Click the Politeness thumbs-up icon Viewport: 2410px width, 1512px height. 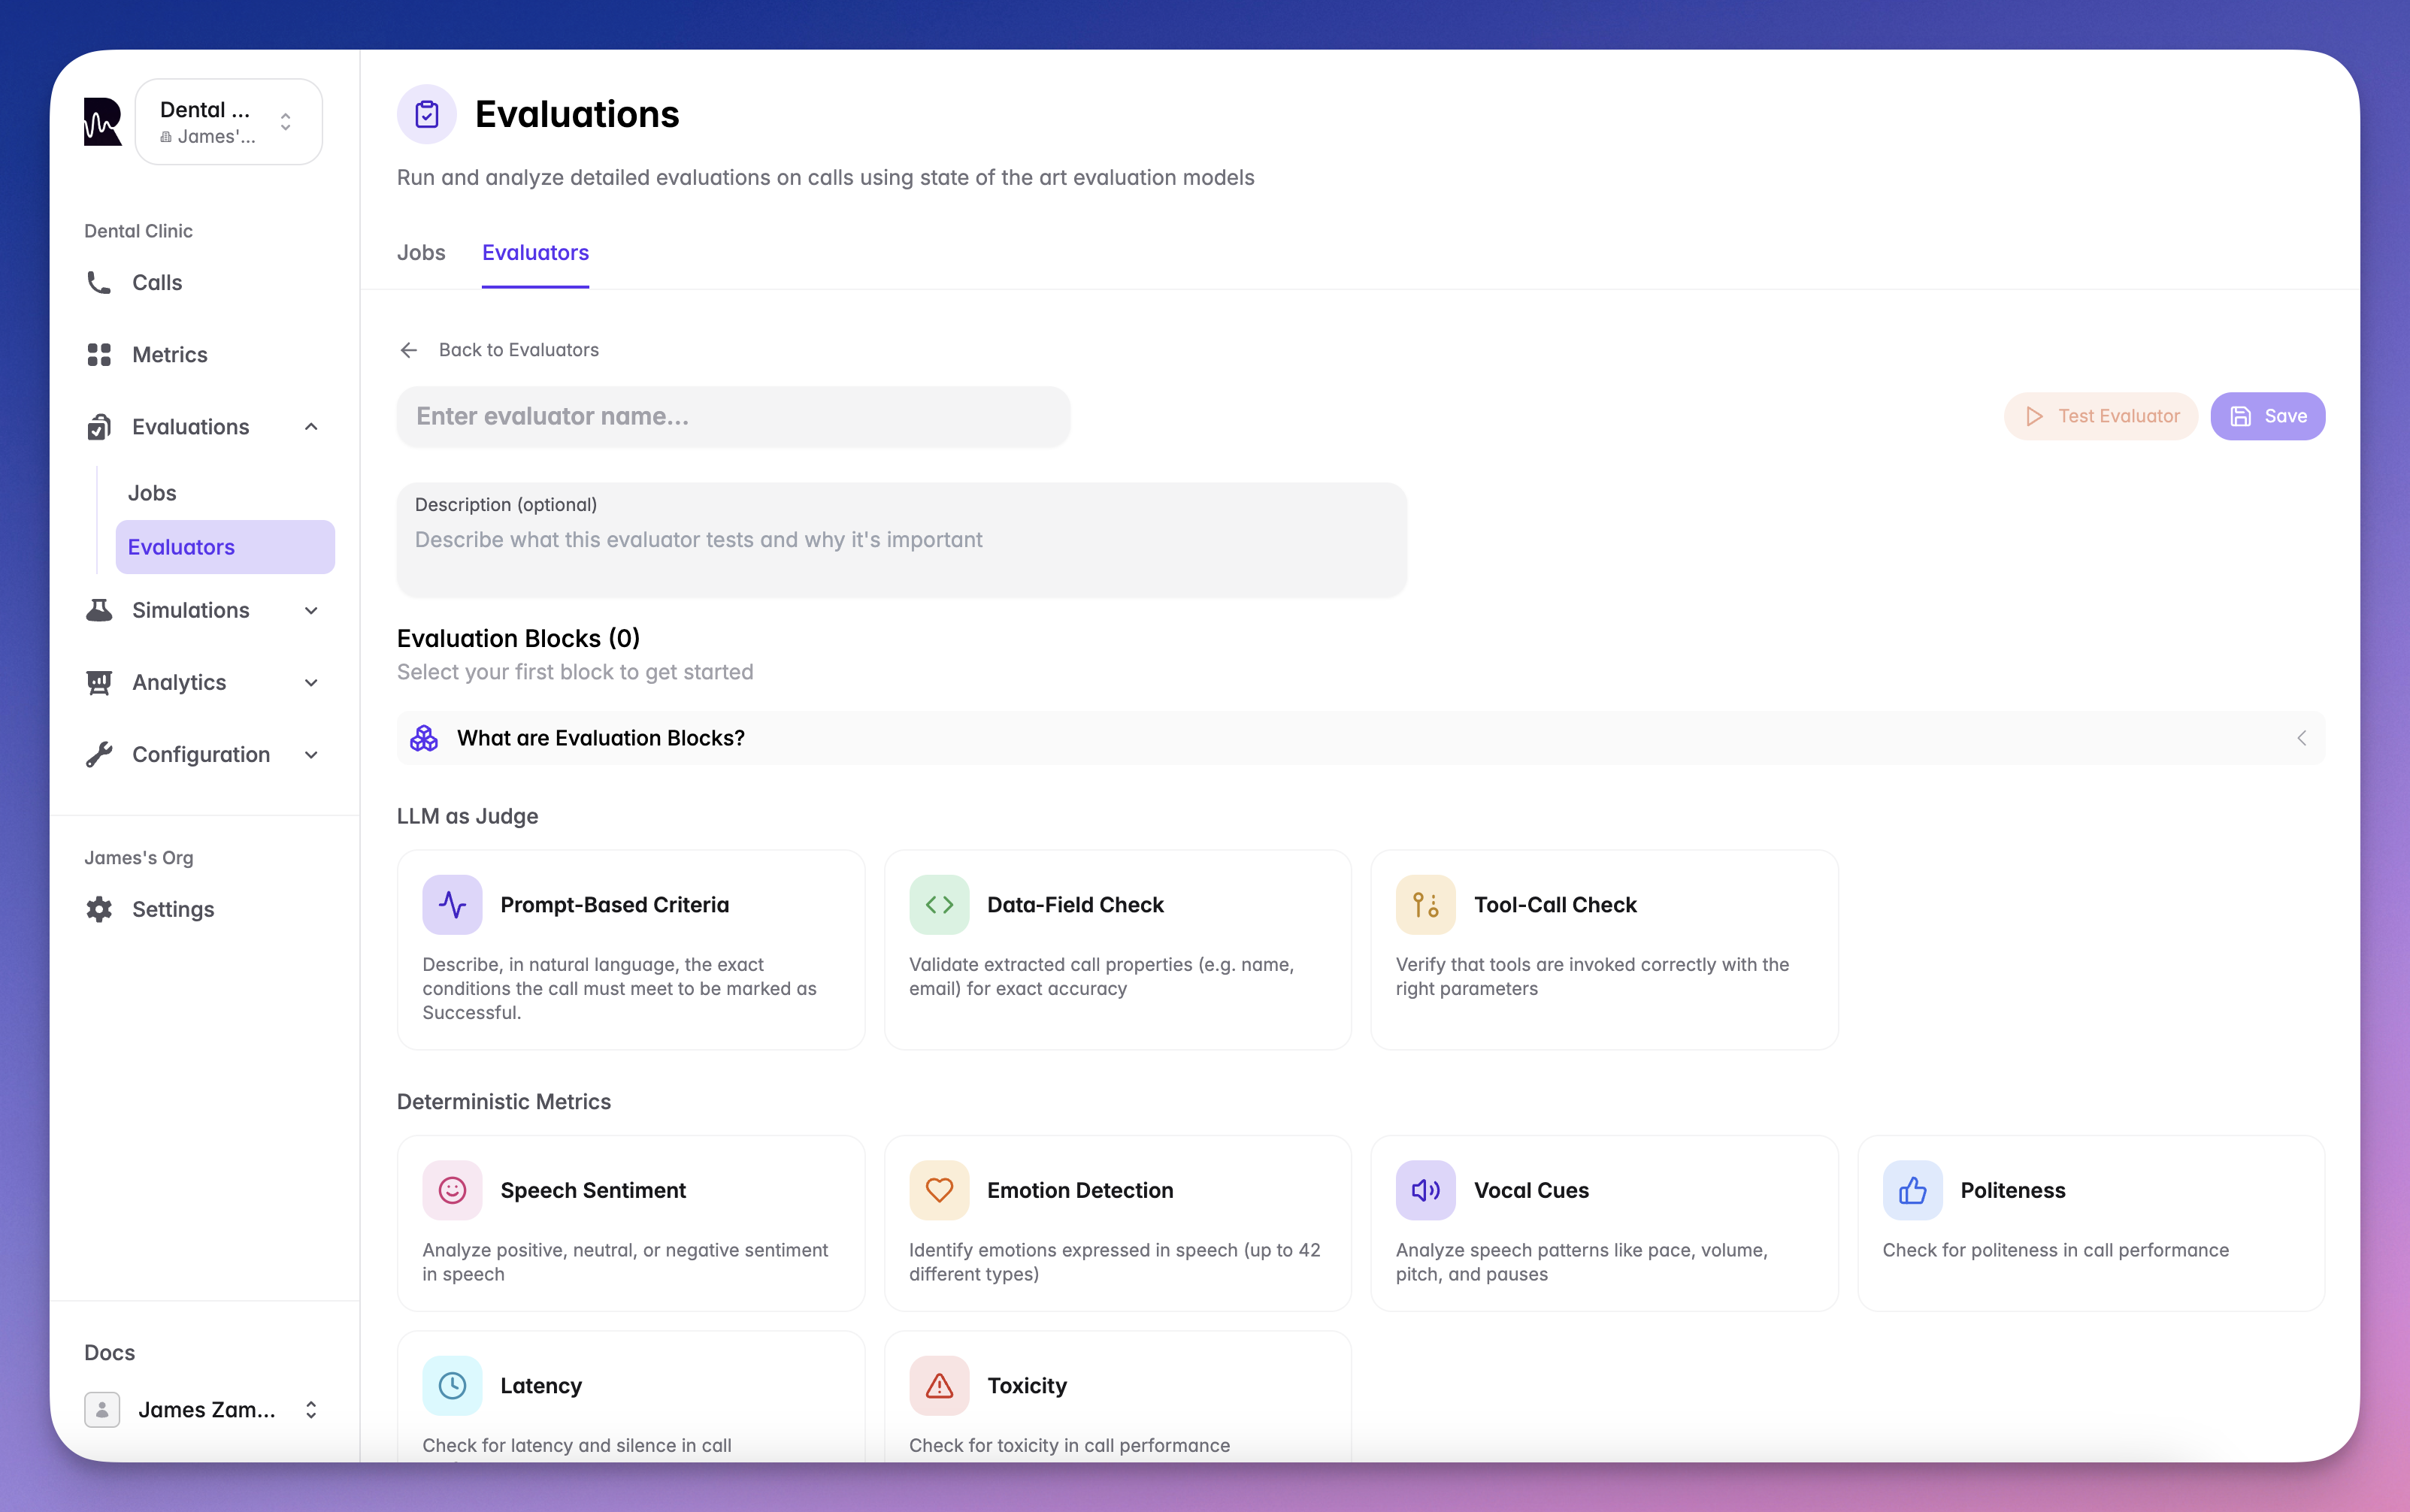[1912, 1190]
